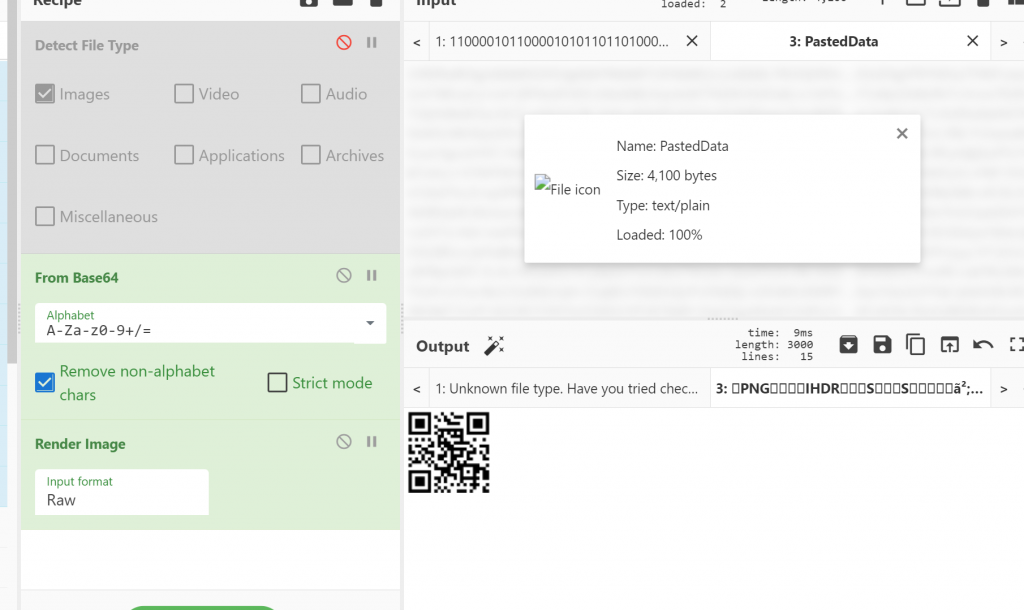Click the output 'time: 9ms' stat
1024x610 pixels.
[x=780, y=333]
